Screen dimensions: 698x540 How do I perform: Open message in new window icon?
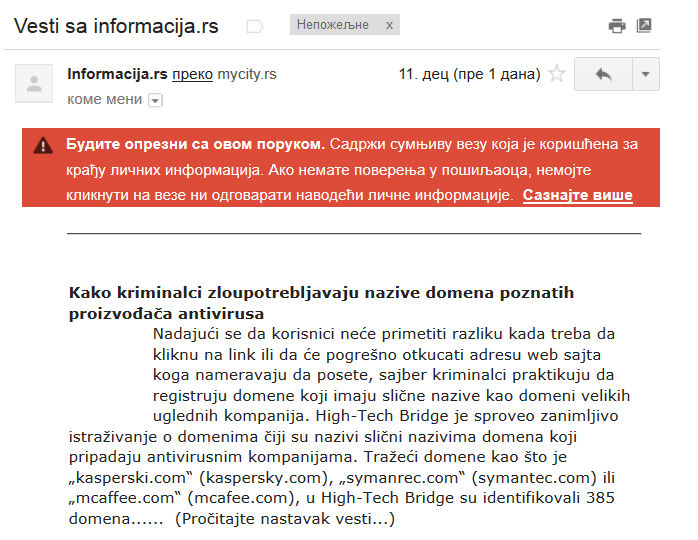click(644, 25)
